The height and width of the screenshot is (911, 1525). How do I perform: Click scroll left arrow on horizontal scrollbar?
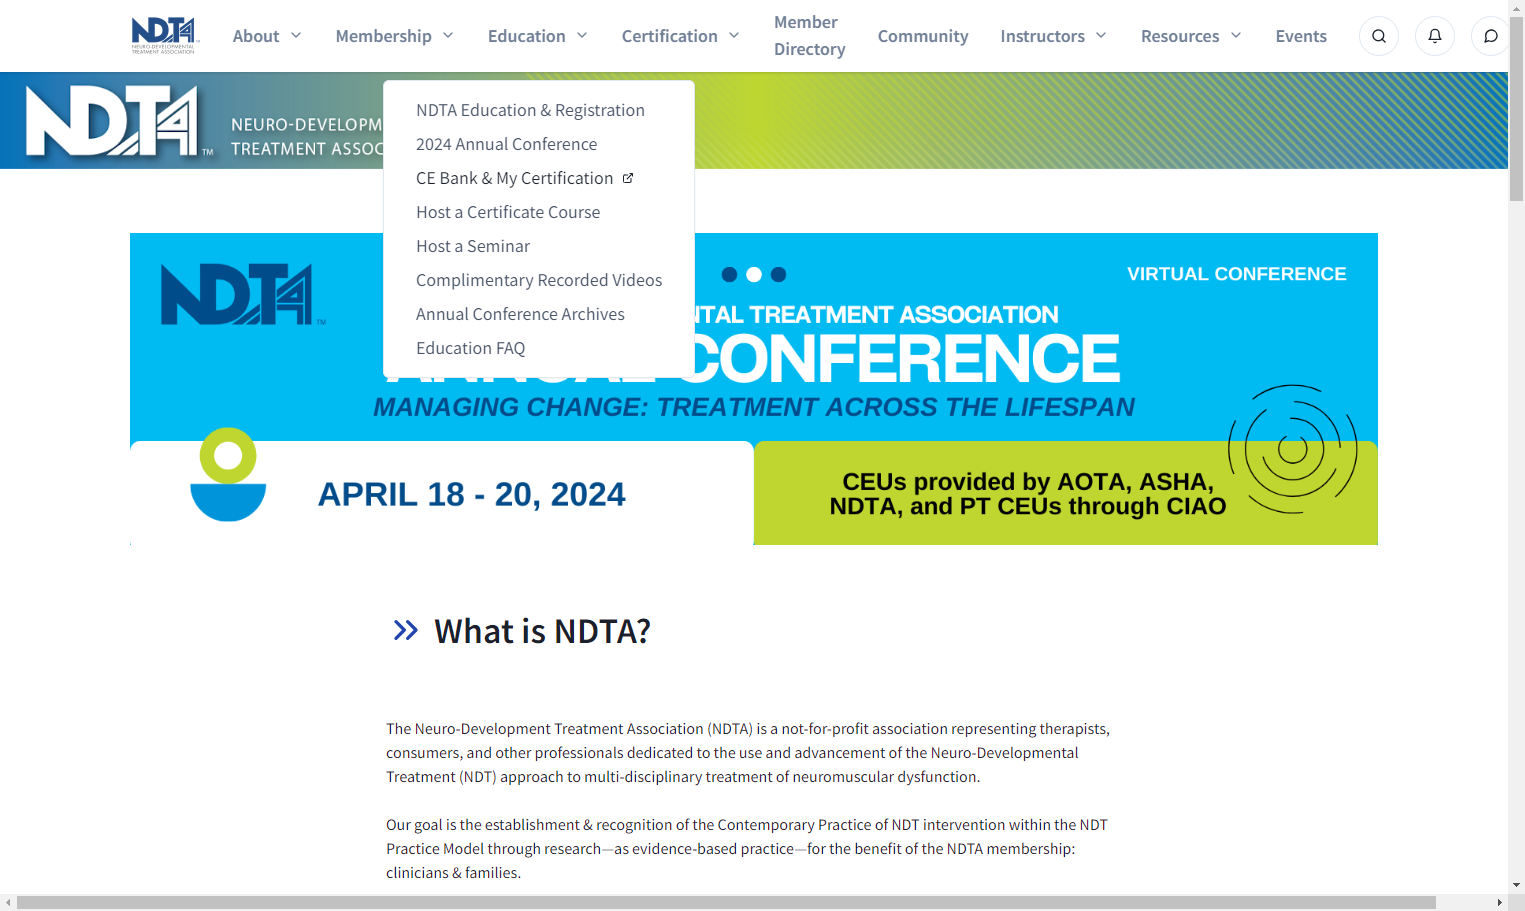(x=8, y=903)
